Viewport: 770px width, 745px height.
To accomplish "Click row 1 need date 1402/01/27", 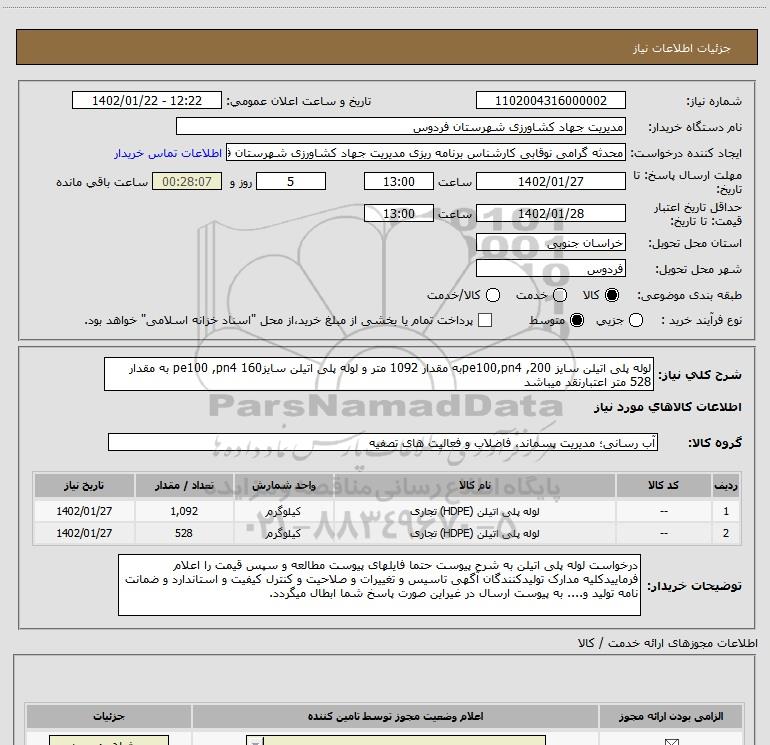I will [x=84, y=511].
